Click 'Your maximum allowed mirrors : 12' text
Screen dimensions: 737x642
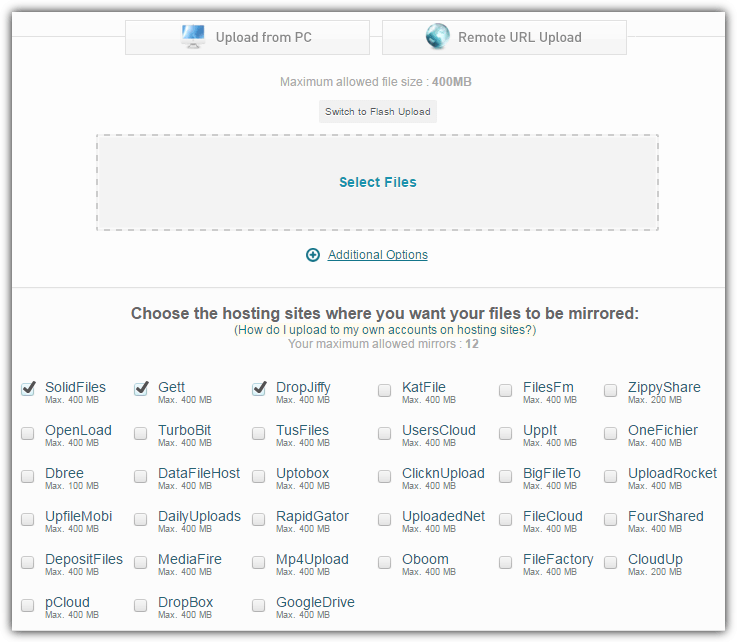(383, 344)
